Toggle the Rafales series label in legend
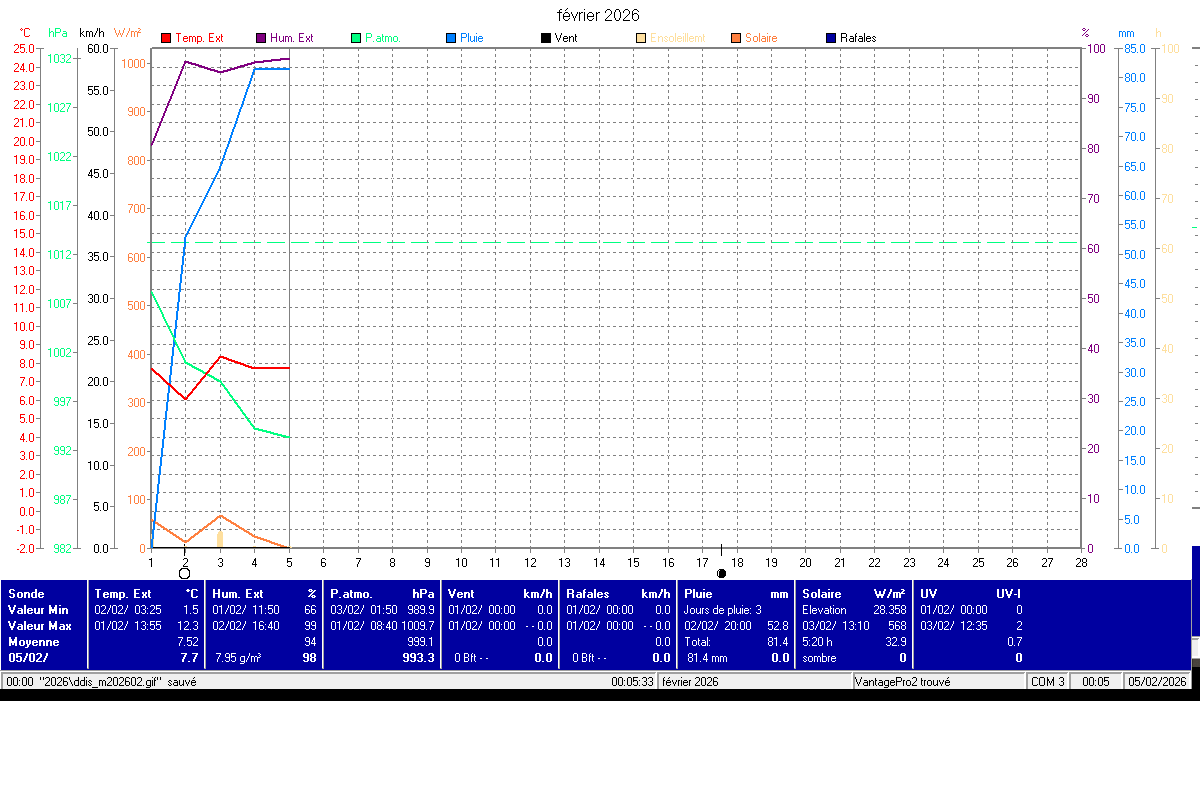Image resolution: width=1200 pixels, height=787 pixels. (x=858, y=38)
